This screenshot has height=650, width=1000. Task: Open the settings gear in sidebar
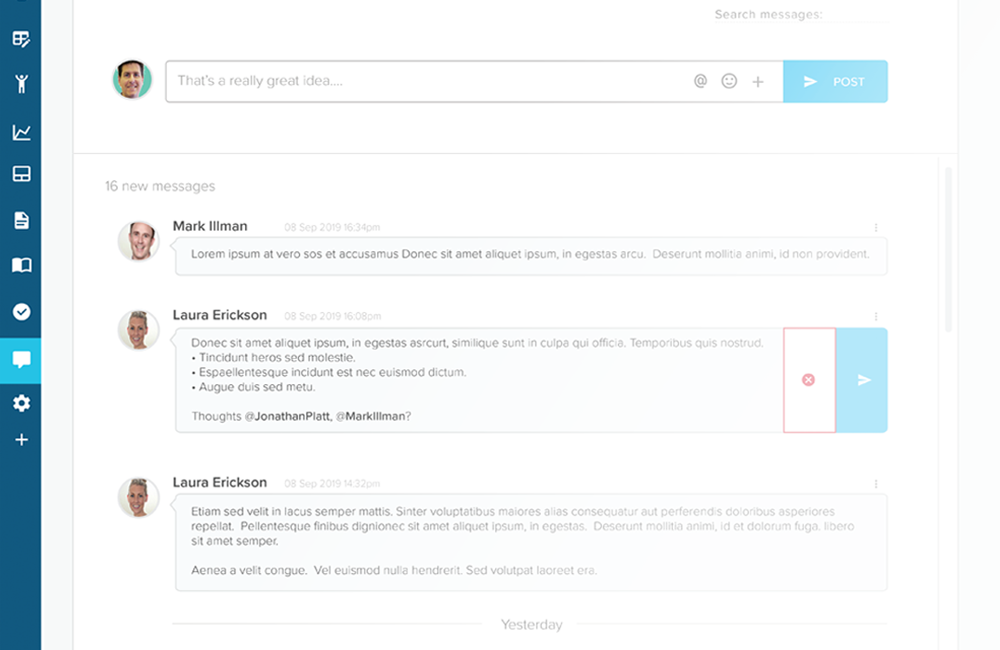click(21, 403)
